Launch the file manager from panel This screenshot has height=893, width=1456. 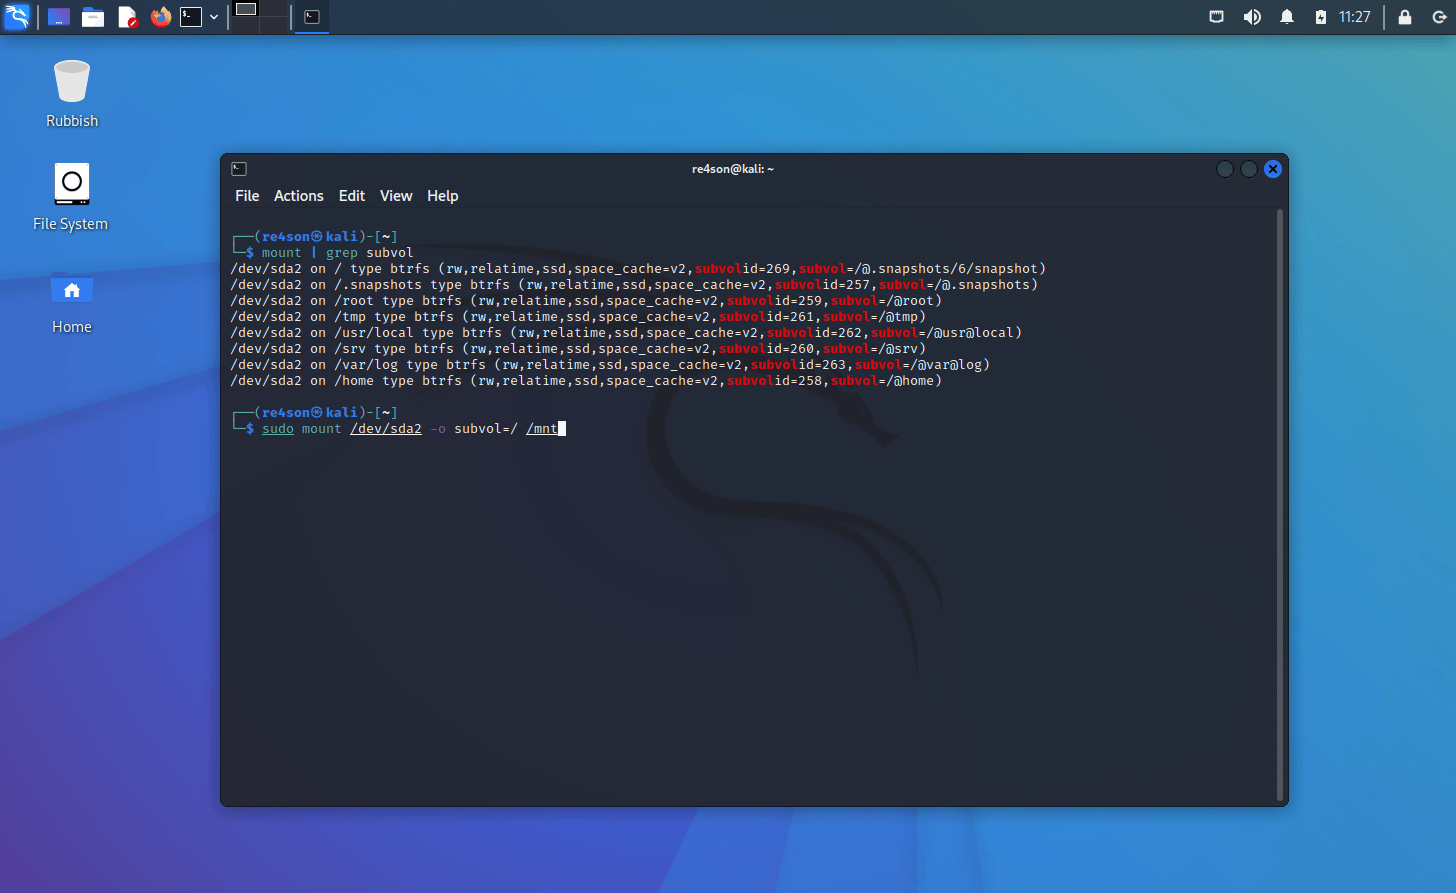[x=93, y=17]
